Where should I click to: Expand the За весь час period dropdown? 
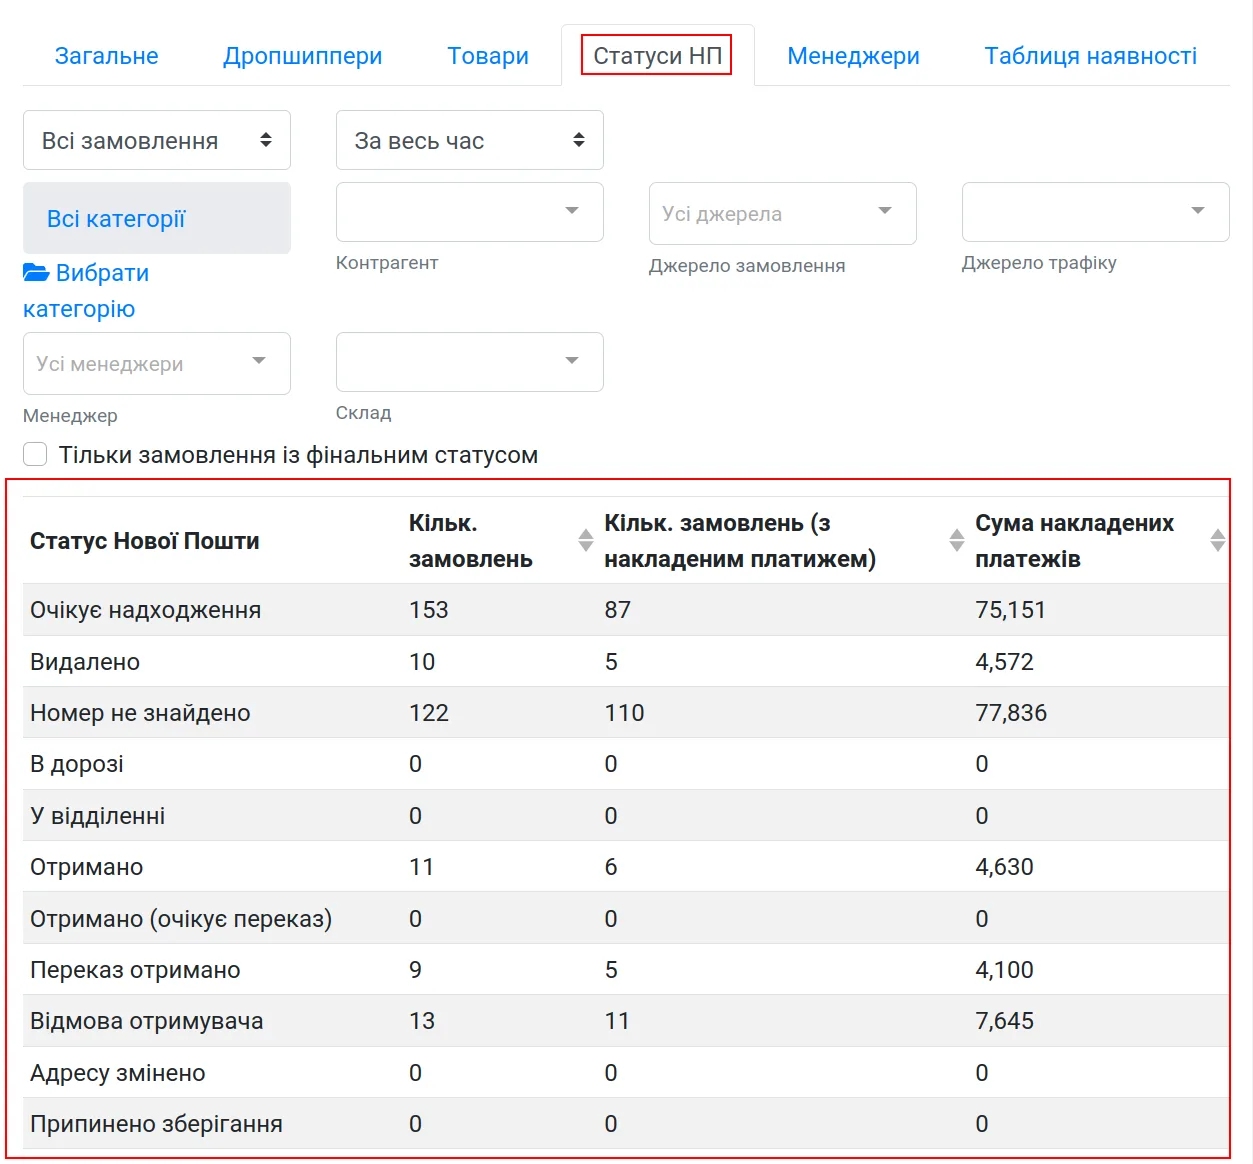[x=470, y=140]
